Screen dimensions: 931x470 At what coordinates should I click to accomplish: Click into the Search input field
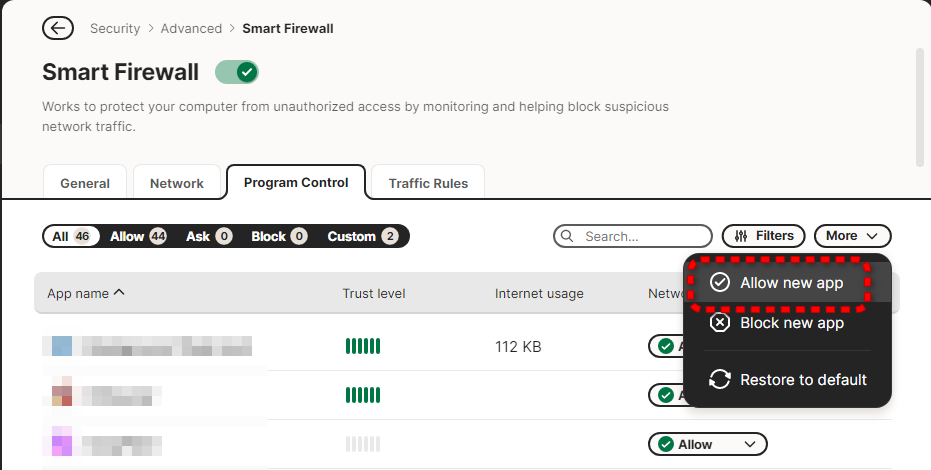(643, 237)
